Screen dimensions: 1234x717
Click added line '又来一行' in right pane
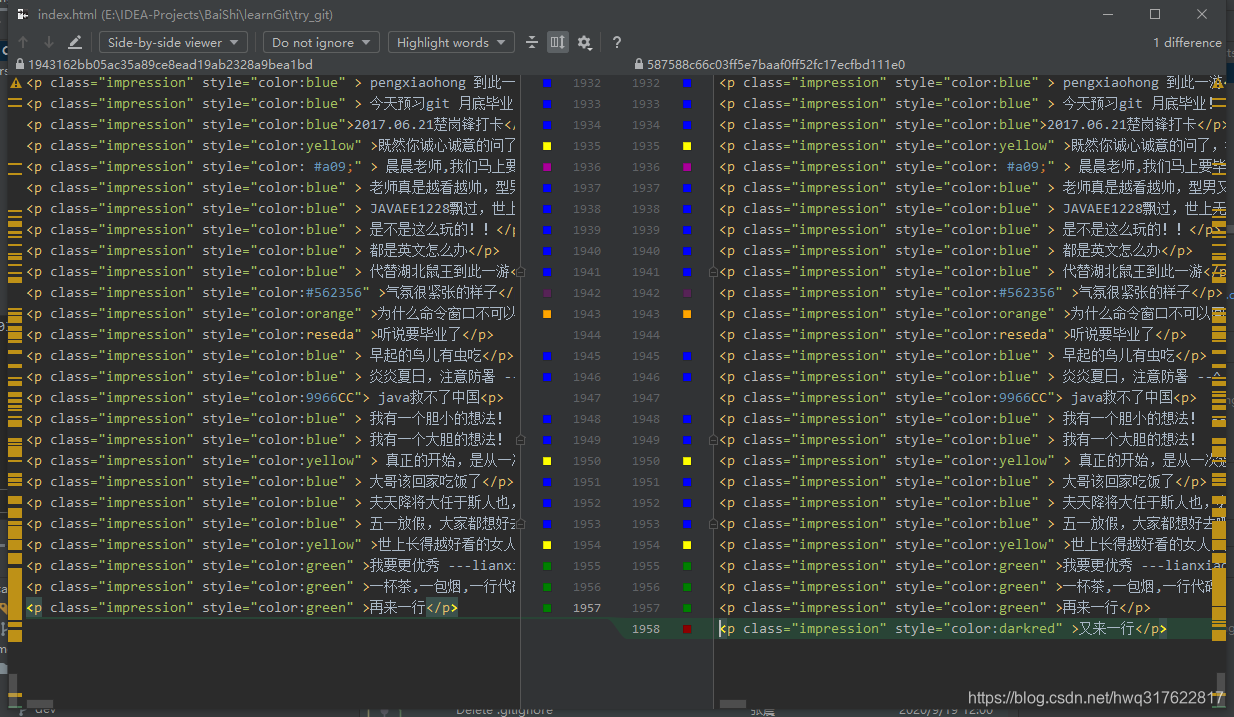pyautogui.click(x=943, y=629)
